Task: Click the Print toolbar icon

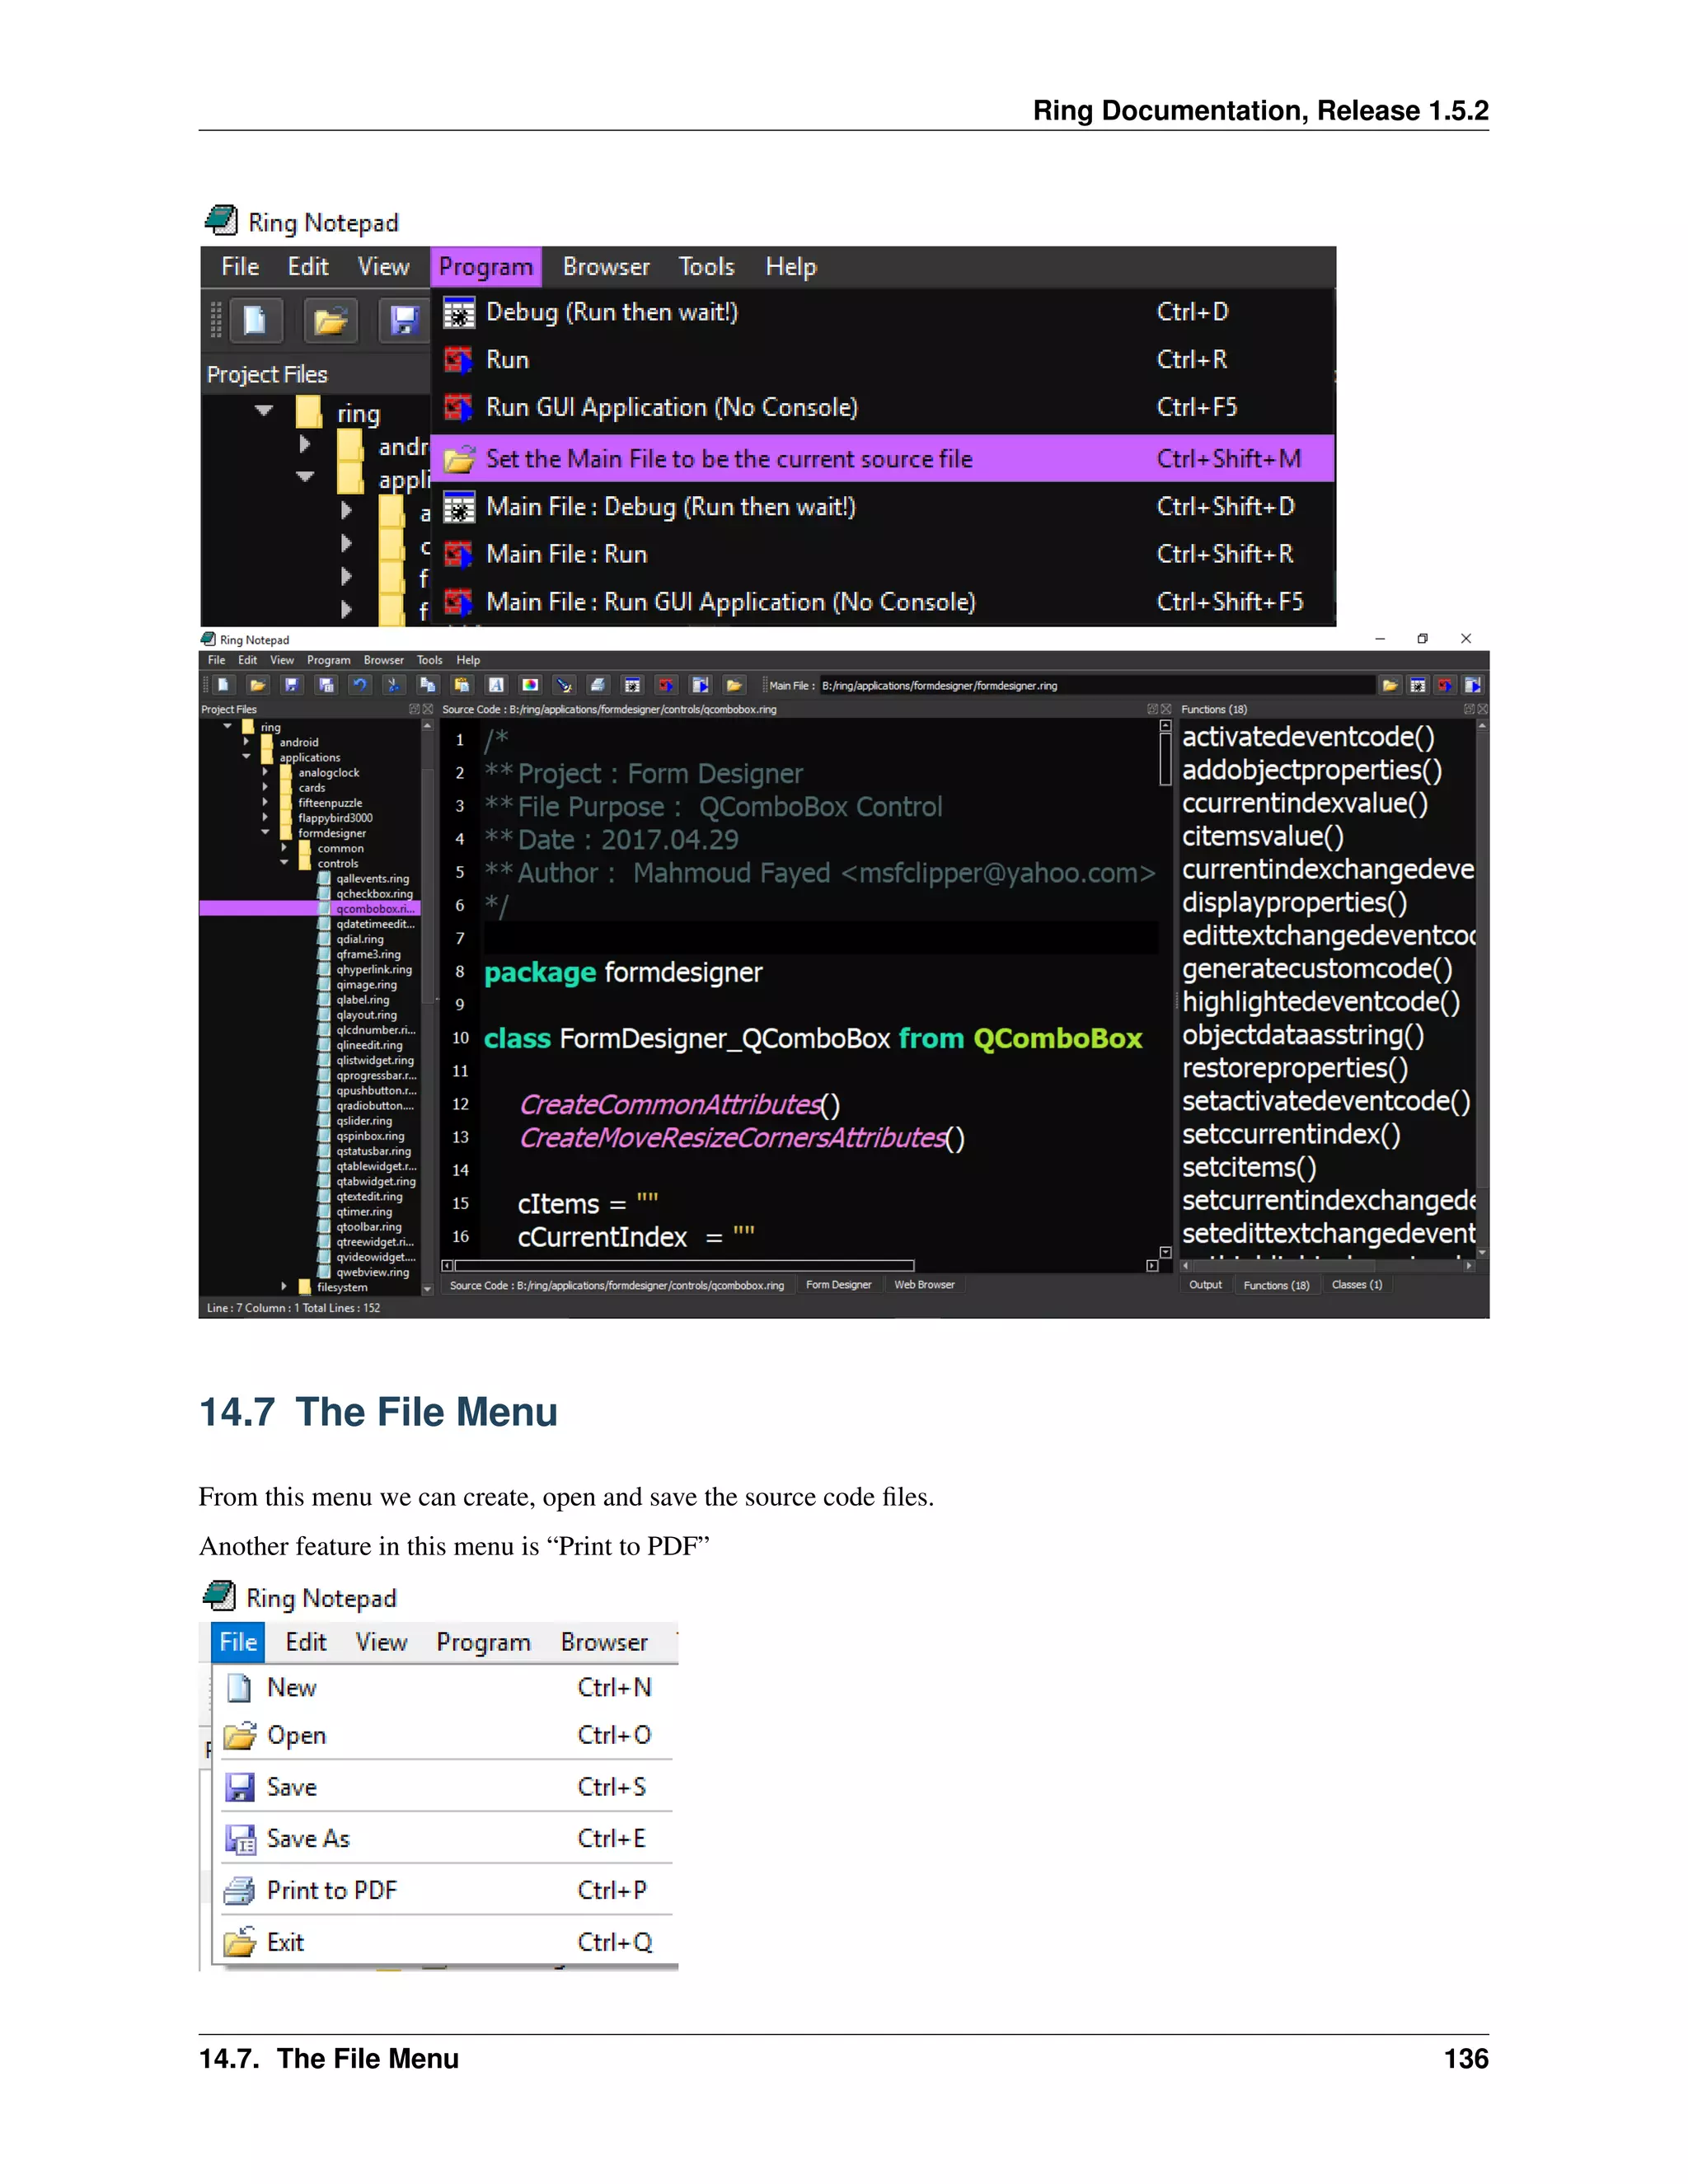Action: [x=598, y=685]
